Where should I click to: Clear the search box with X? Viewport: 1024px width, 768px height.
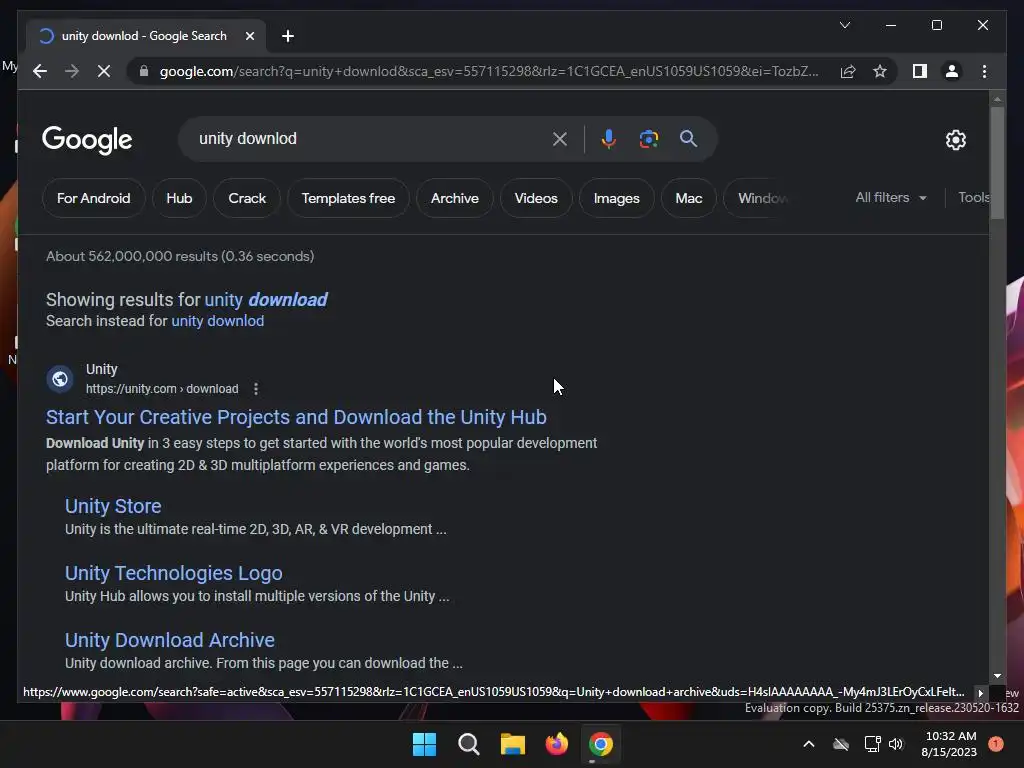[x=560, y=138]
